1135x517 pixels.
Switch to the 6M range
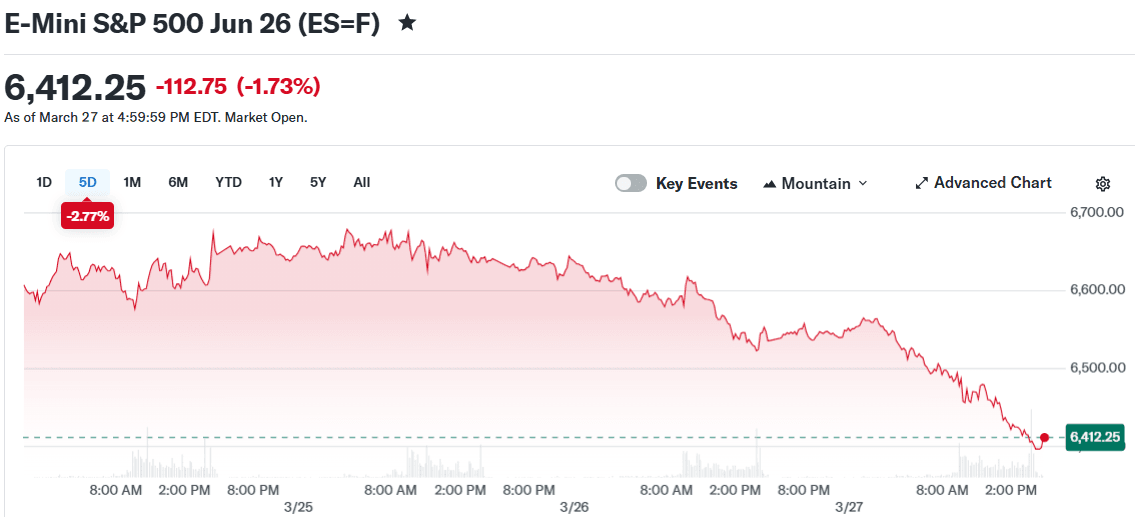pyautogui.click(x=178, y=182)
